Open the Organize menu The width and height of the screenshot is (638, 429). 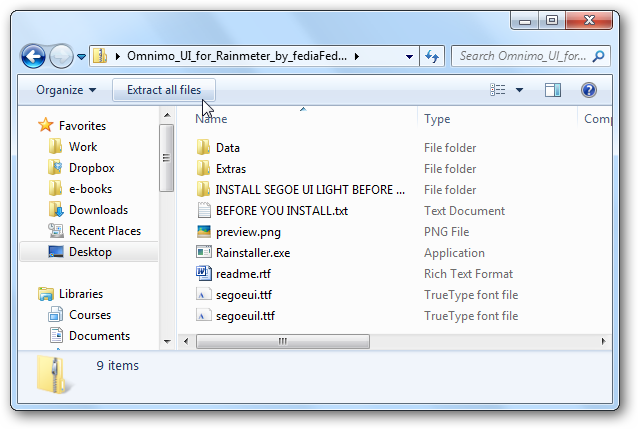(x=66, y=90)
